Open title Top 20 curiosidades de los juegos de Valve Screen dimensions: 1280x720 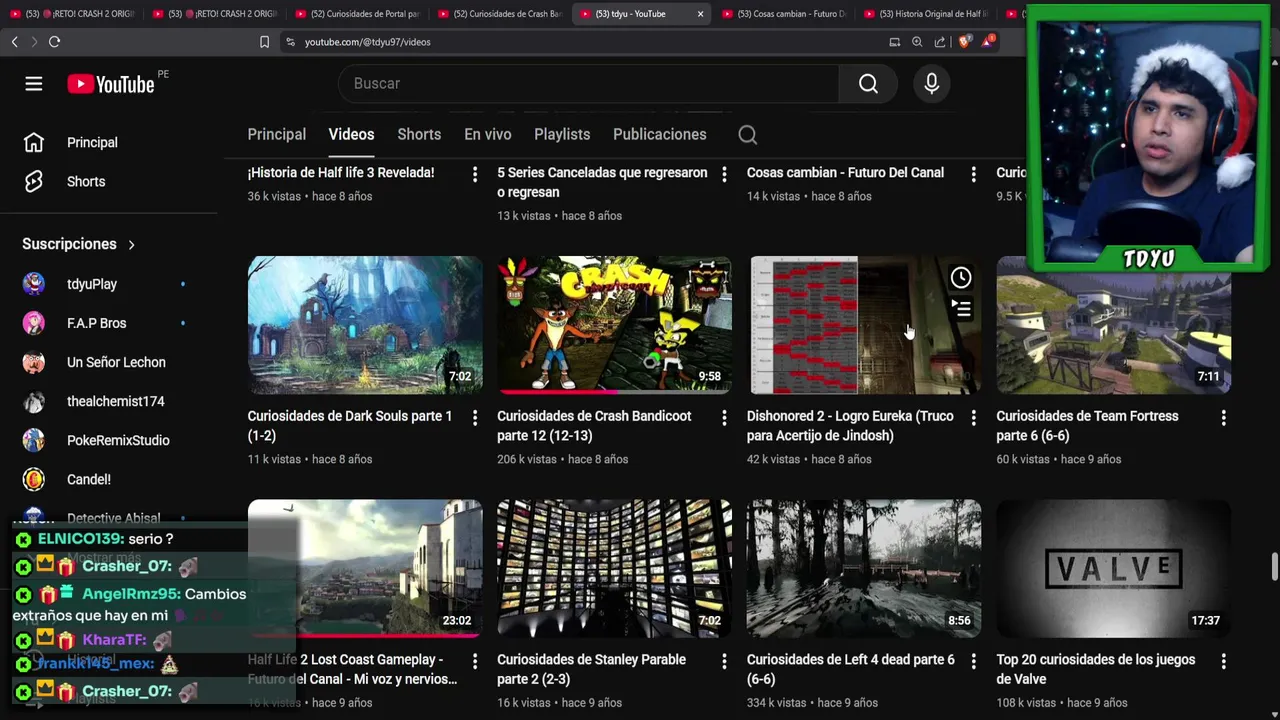[x=1095, y=669]
